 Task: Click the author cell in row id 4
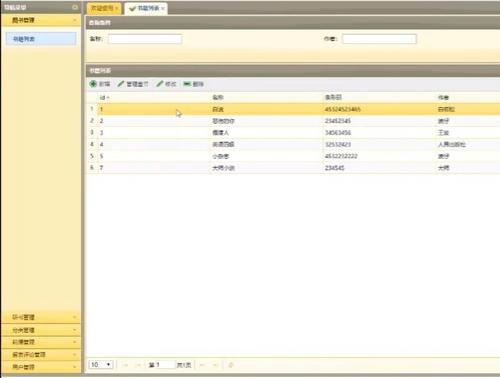pyautogui.click(x=468, y=144)
